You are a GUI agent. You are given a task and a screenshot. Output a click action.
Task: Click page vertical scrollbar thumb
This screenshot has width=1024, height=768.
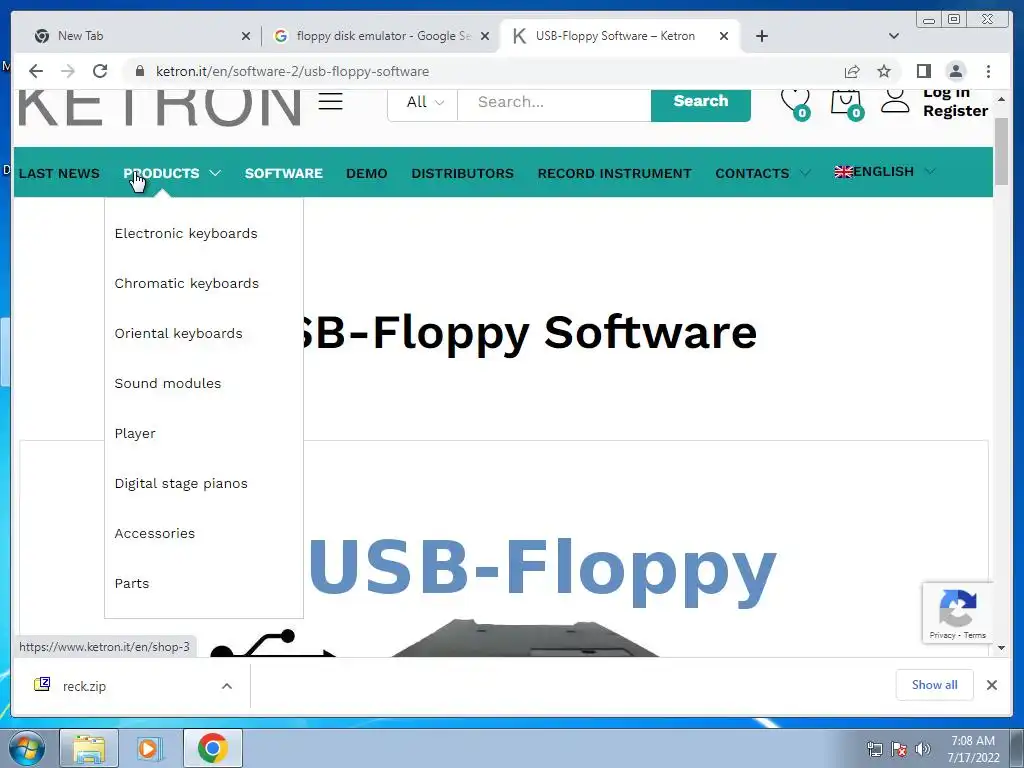pos(1001,152)
